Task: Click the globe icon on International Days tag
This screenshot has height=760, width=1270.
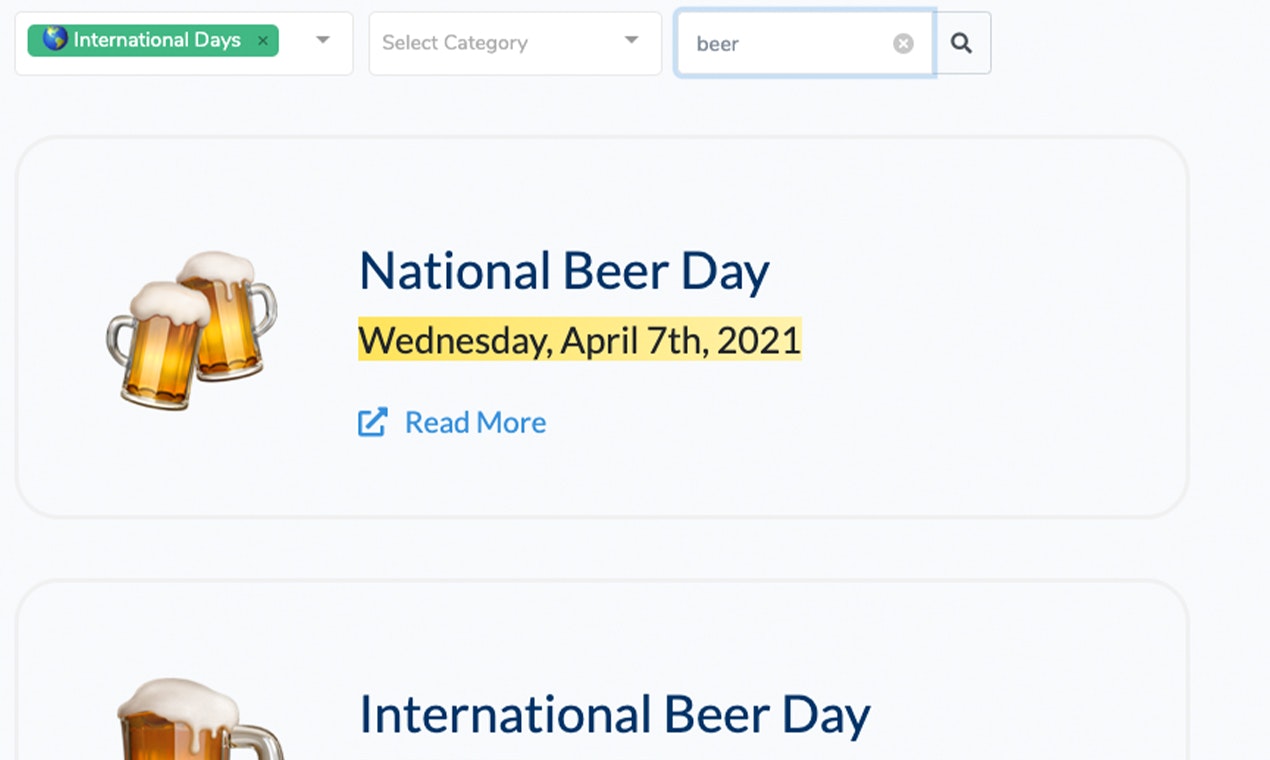Action: 55,39
